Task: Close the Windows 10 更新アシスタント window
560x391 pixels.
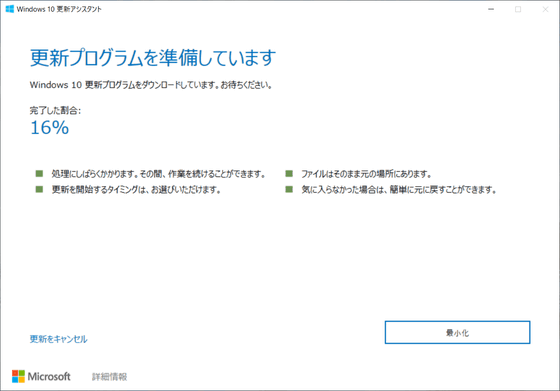Action: [545, 9]
